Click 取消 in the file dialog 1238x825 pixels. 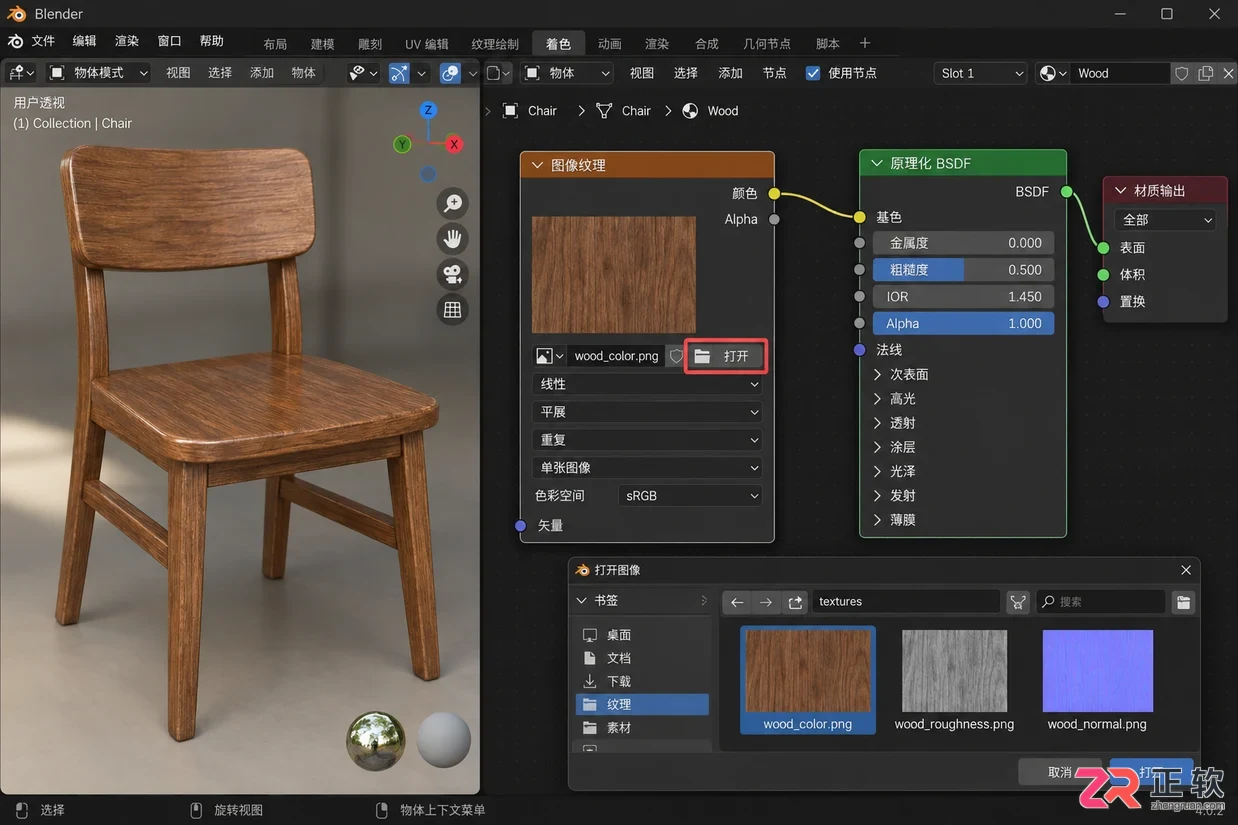click(x=1059, y=772)
